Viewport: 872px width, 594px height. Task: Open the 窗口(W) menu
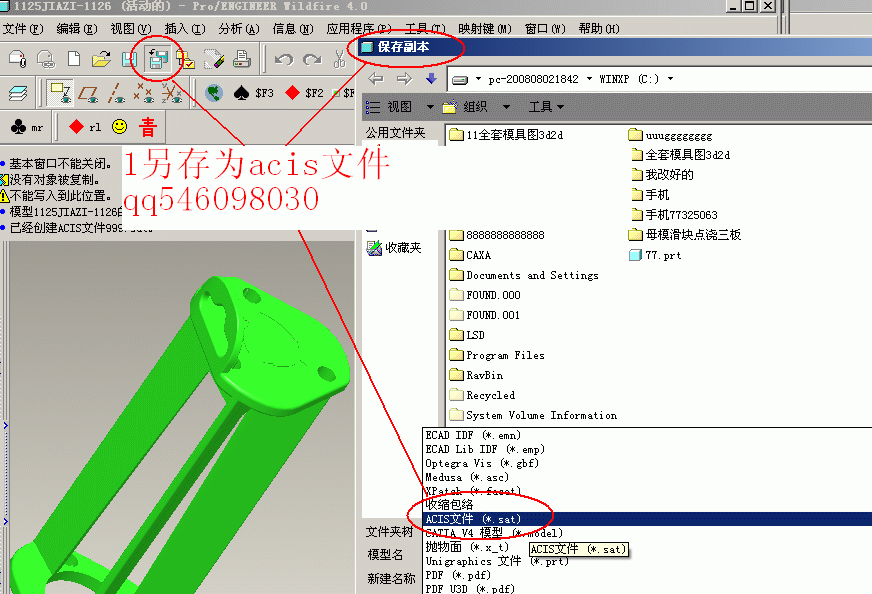click(545, 29)
